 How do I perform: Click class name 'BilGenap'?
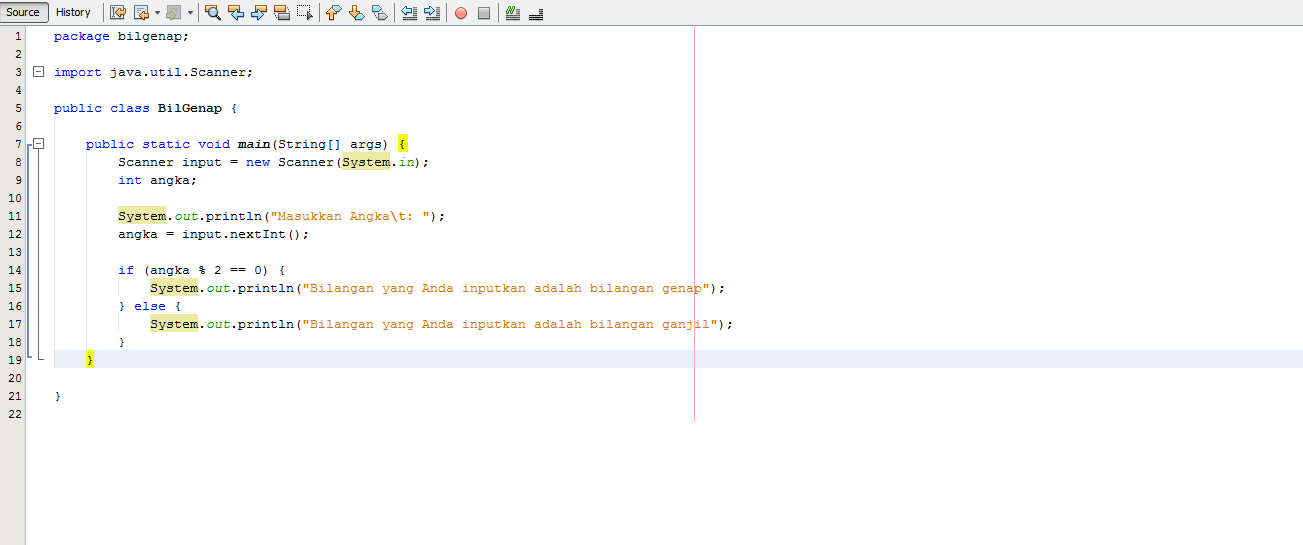190,108
